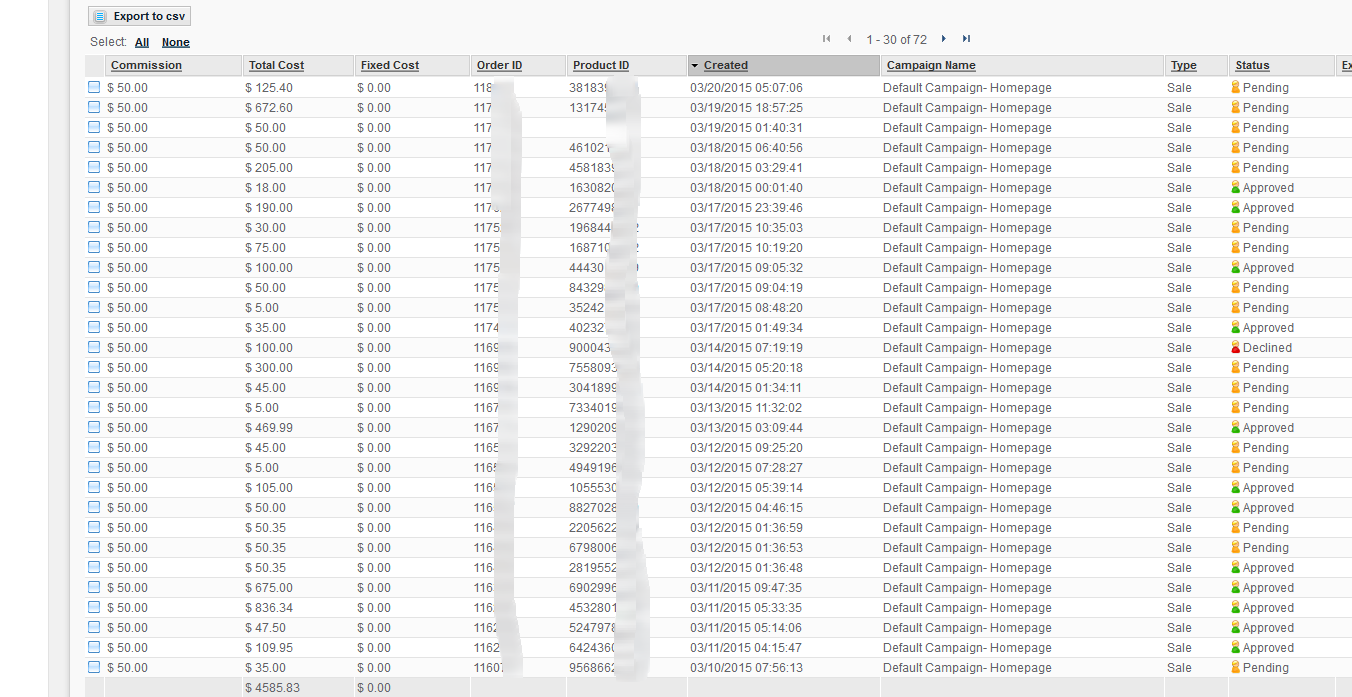Image resolution: width=1352 pixels, height=697 pixels.
Task: Click Approved status icon for 03/17/2015 23:39:46
Action: (1235, 207)
